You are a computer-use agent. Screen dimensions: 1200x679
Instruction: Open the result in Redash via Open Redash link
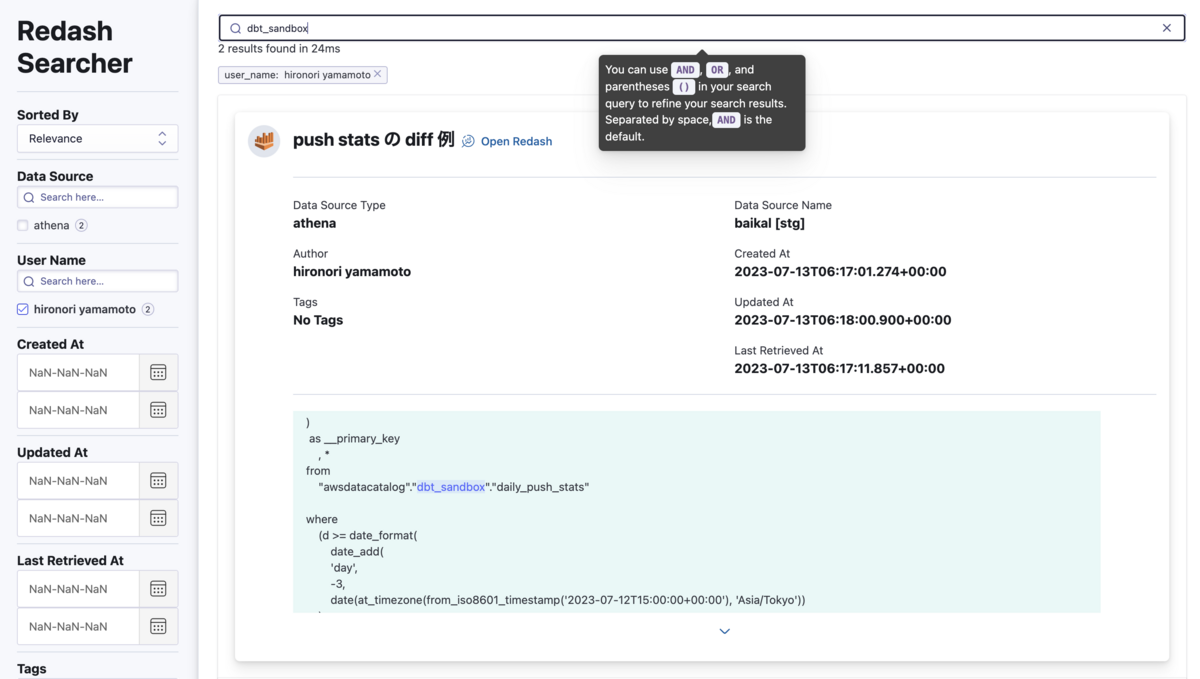click(517, 141)
